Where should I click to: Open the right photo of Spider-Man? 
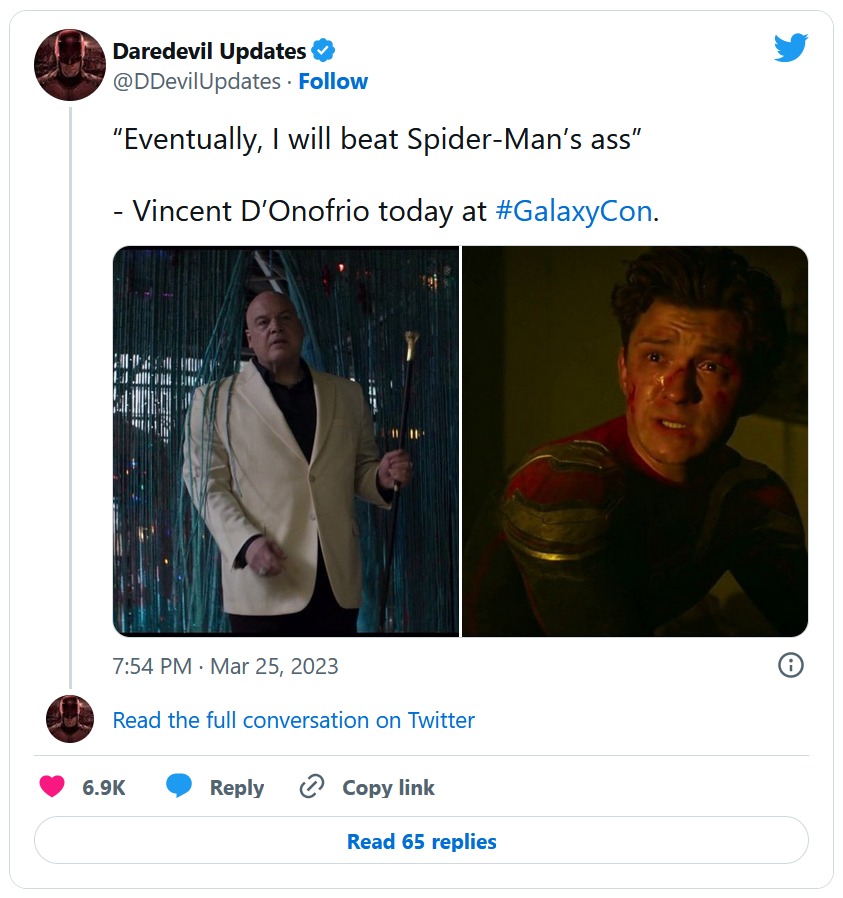(x=635, y=441)
